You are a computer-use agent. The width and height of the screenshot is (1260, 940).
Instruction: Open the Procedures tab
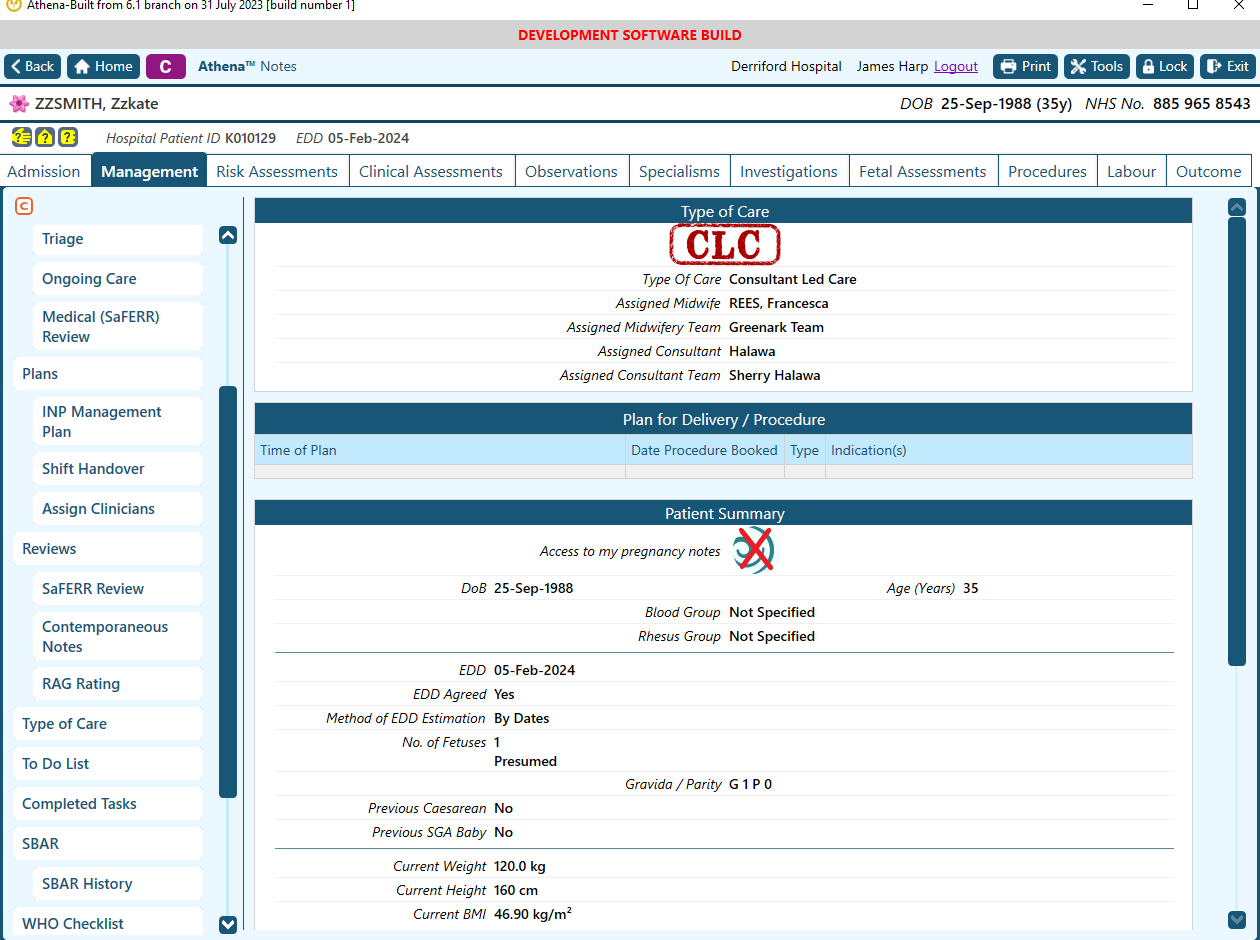point(1047,171)
